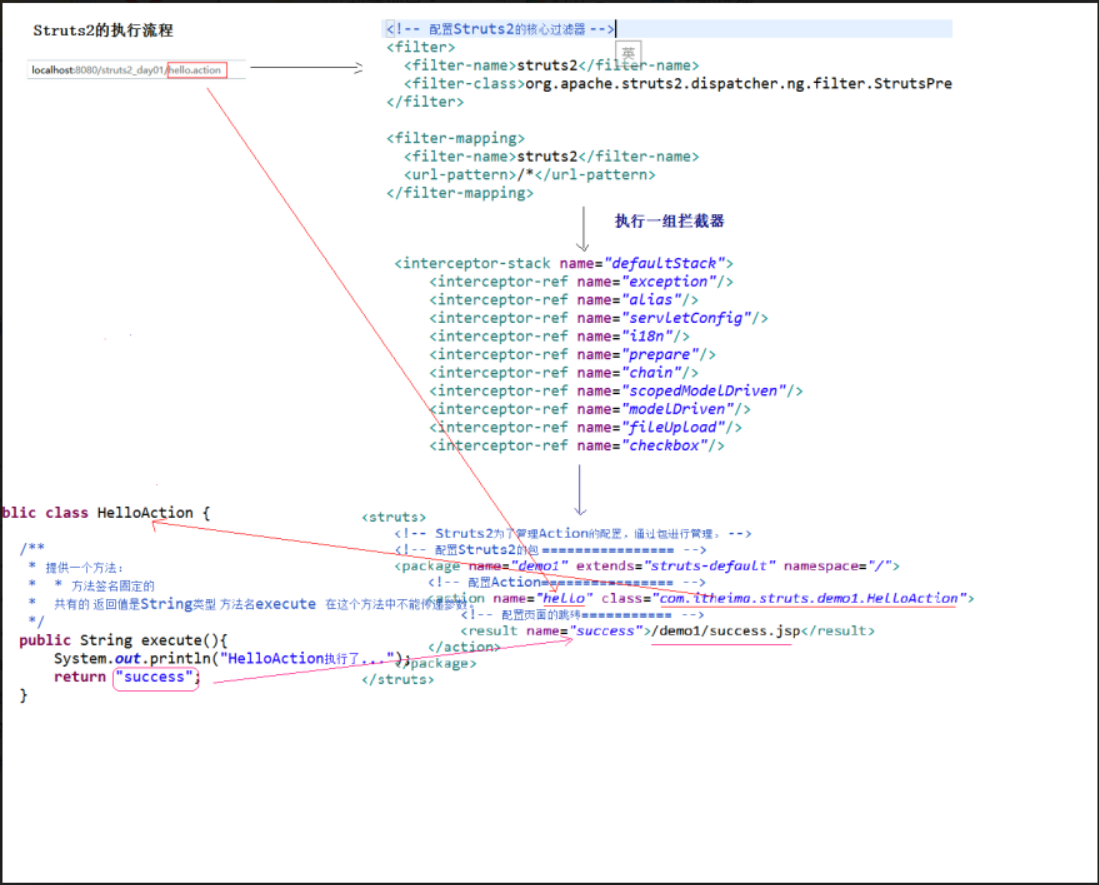Image resolution: width=1099 pixels, height=885 pixels.
Task: Click the 'Struts2的执行流程' title text
Action: pos(103,30)
